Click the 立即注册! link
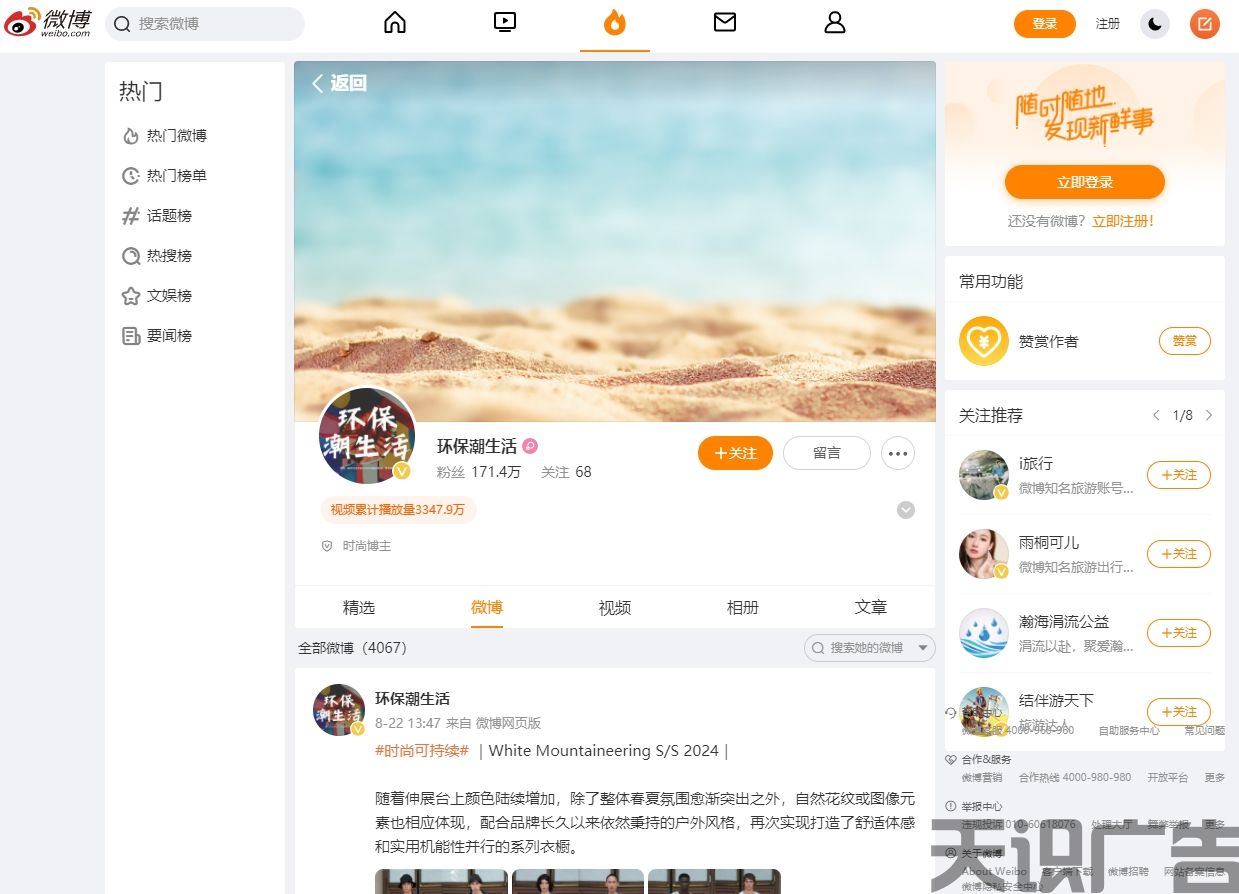The height and width of the screenshot is (894, 1239). tap(1123, 221)
